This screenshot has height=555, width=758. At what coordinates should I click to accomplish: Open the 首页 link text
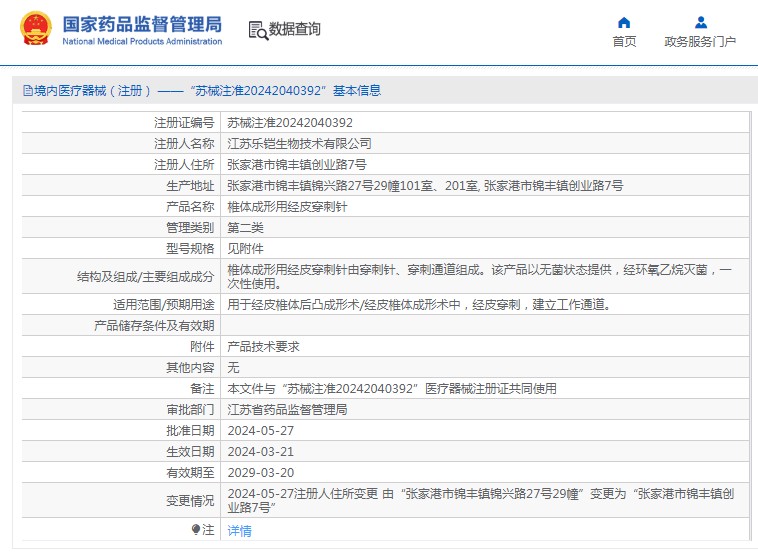click(x=624, y=42)
